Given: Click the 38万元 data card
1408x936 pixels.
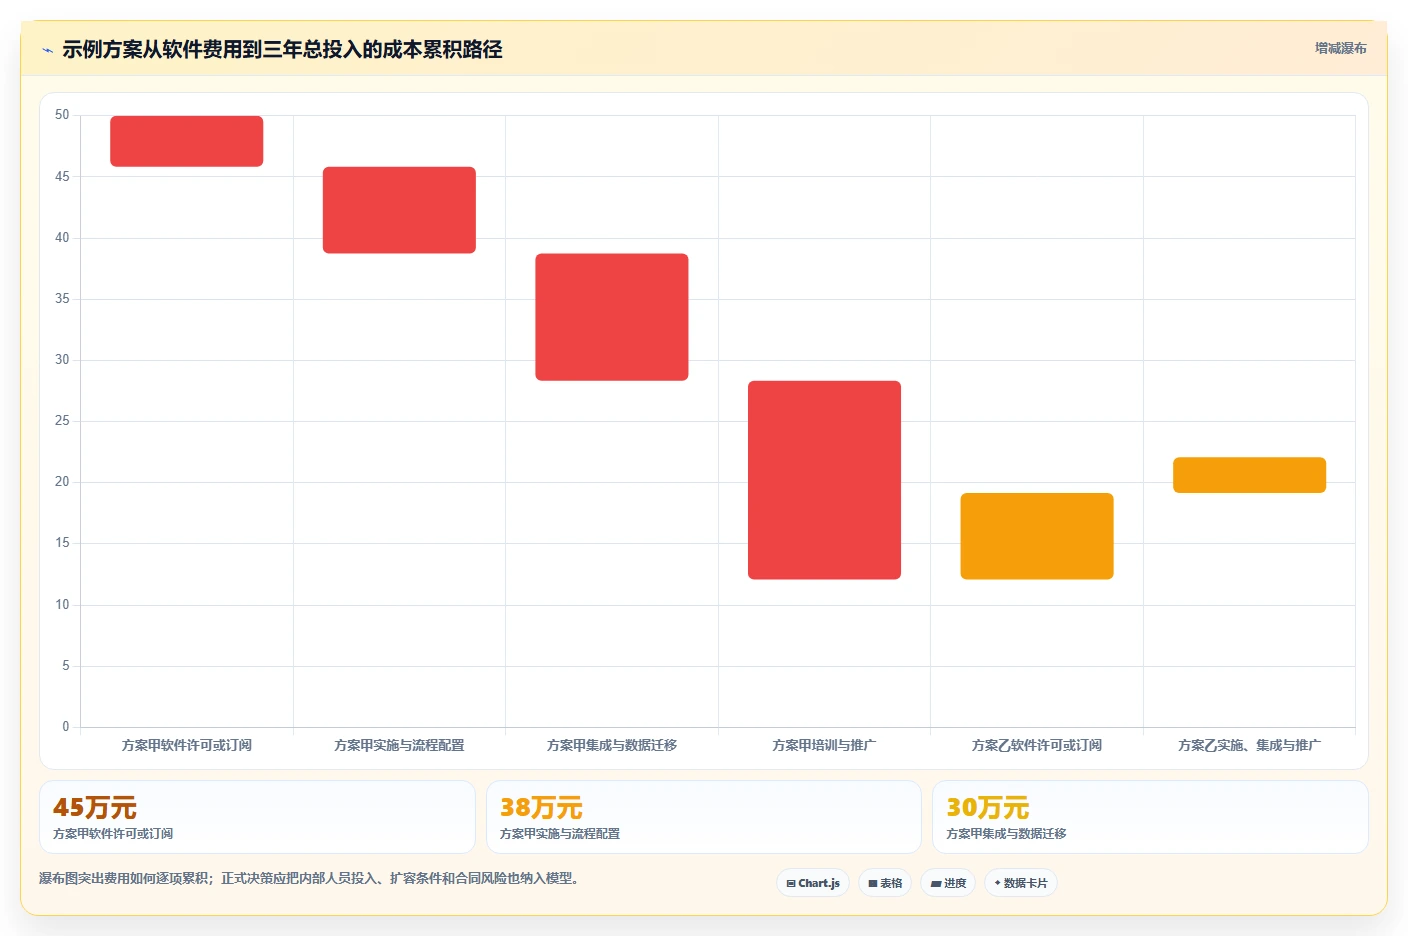Looking at the screenshot, I should (703, 817).
